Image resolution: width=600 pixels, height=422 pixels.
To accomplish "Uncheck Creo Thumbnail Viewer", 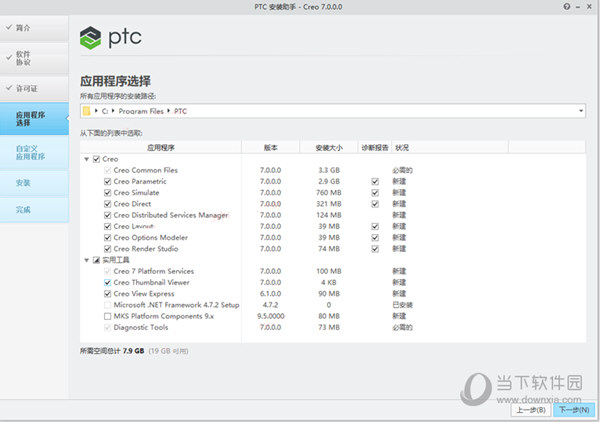I will (108, 282).
